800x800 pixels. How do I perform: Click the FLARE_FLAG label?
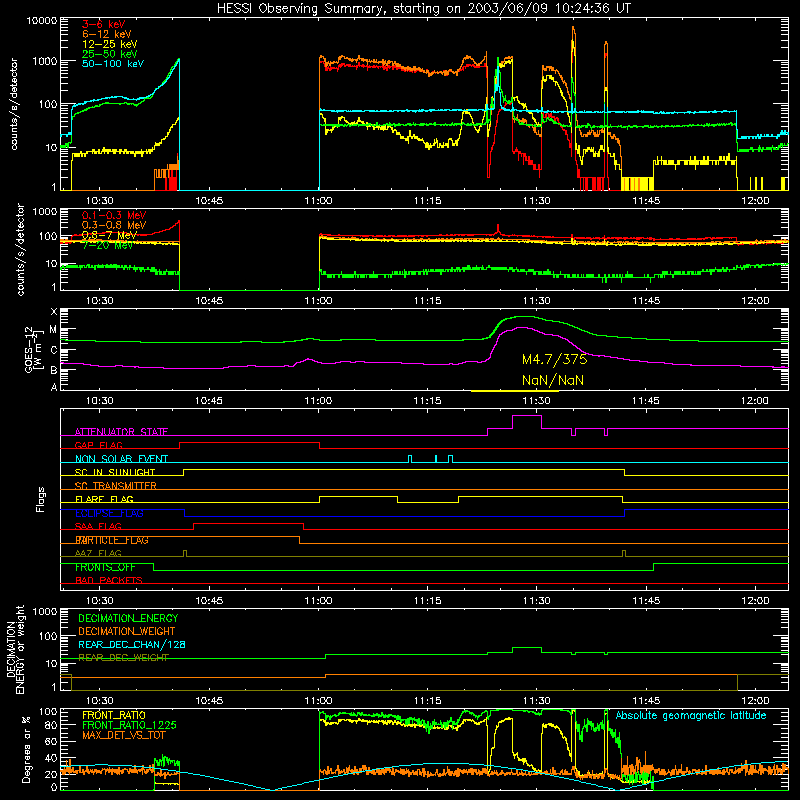104,499
